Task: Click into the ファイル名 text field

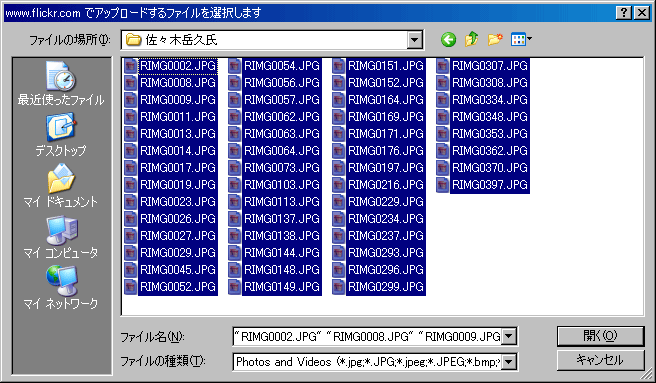Action: click(x=367, y=337)
